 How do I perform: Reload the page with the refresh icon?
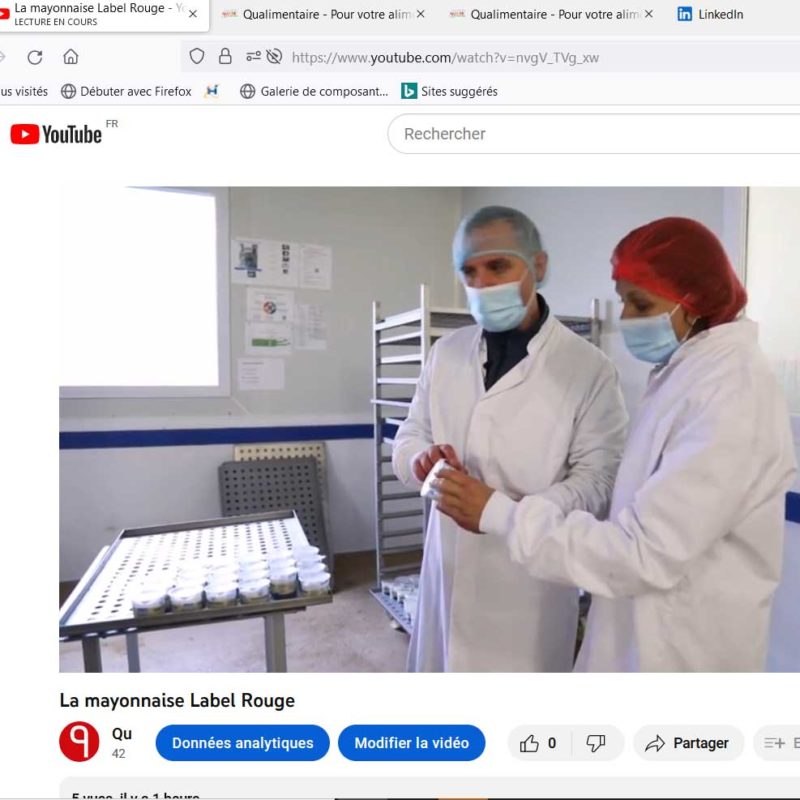[35, 57]
